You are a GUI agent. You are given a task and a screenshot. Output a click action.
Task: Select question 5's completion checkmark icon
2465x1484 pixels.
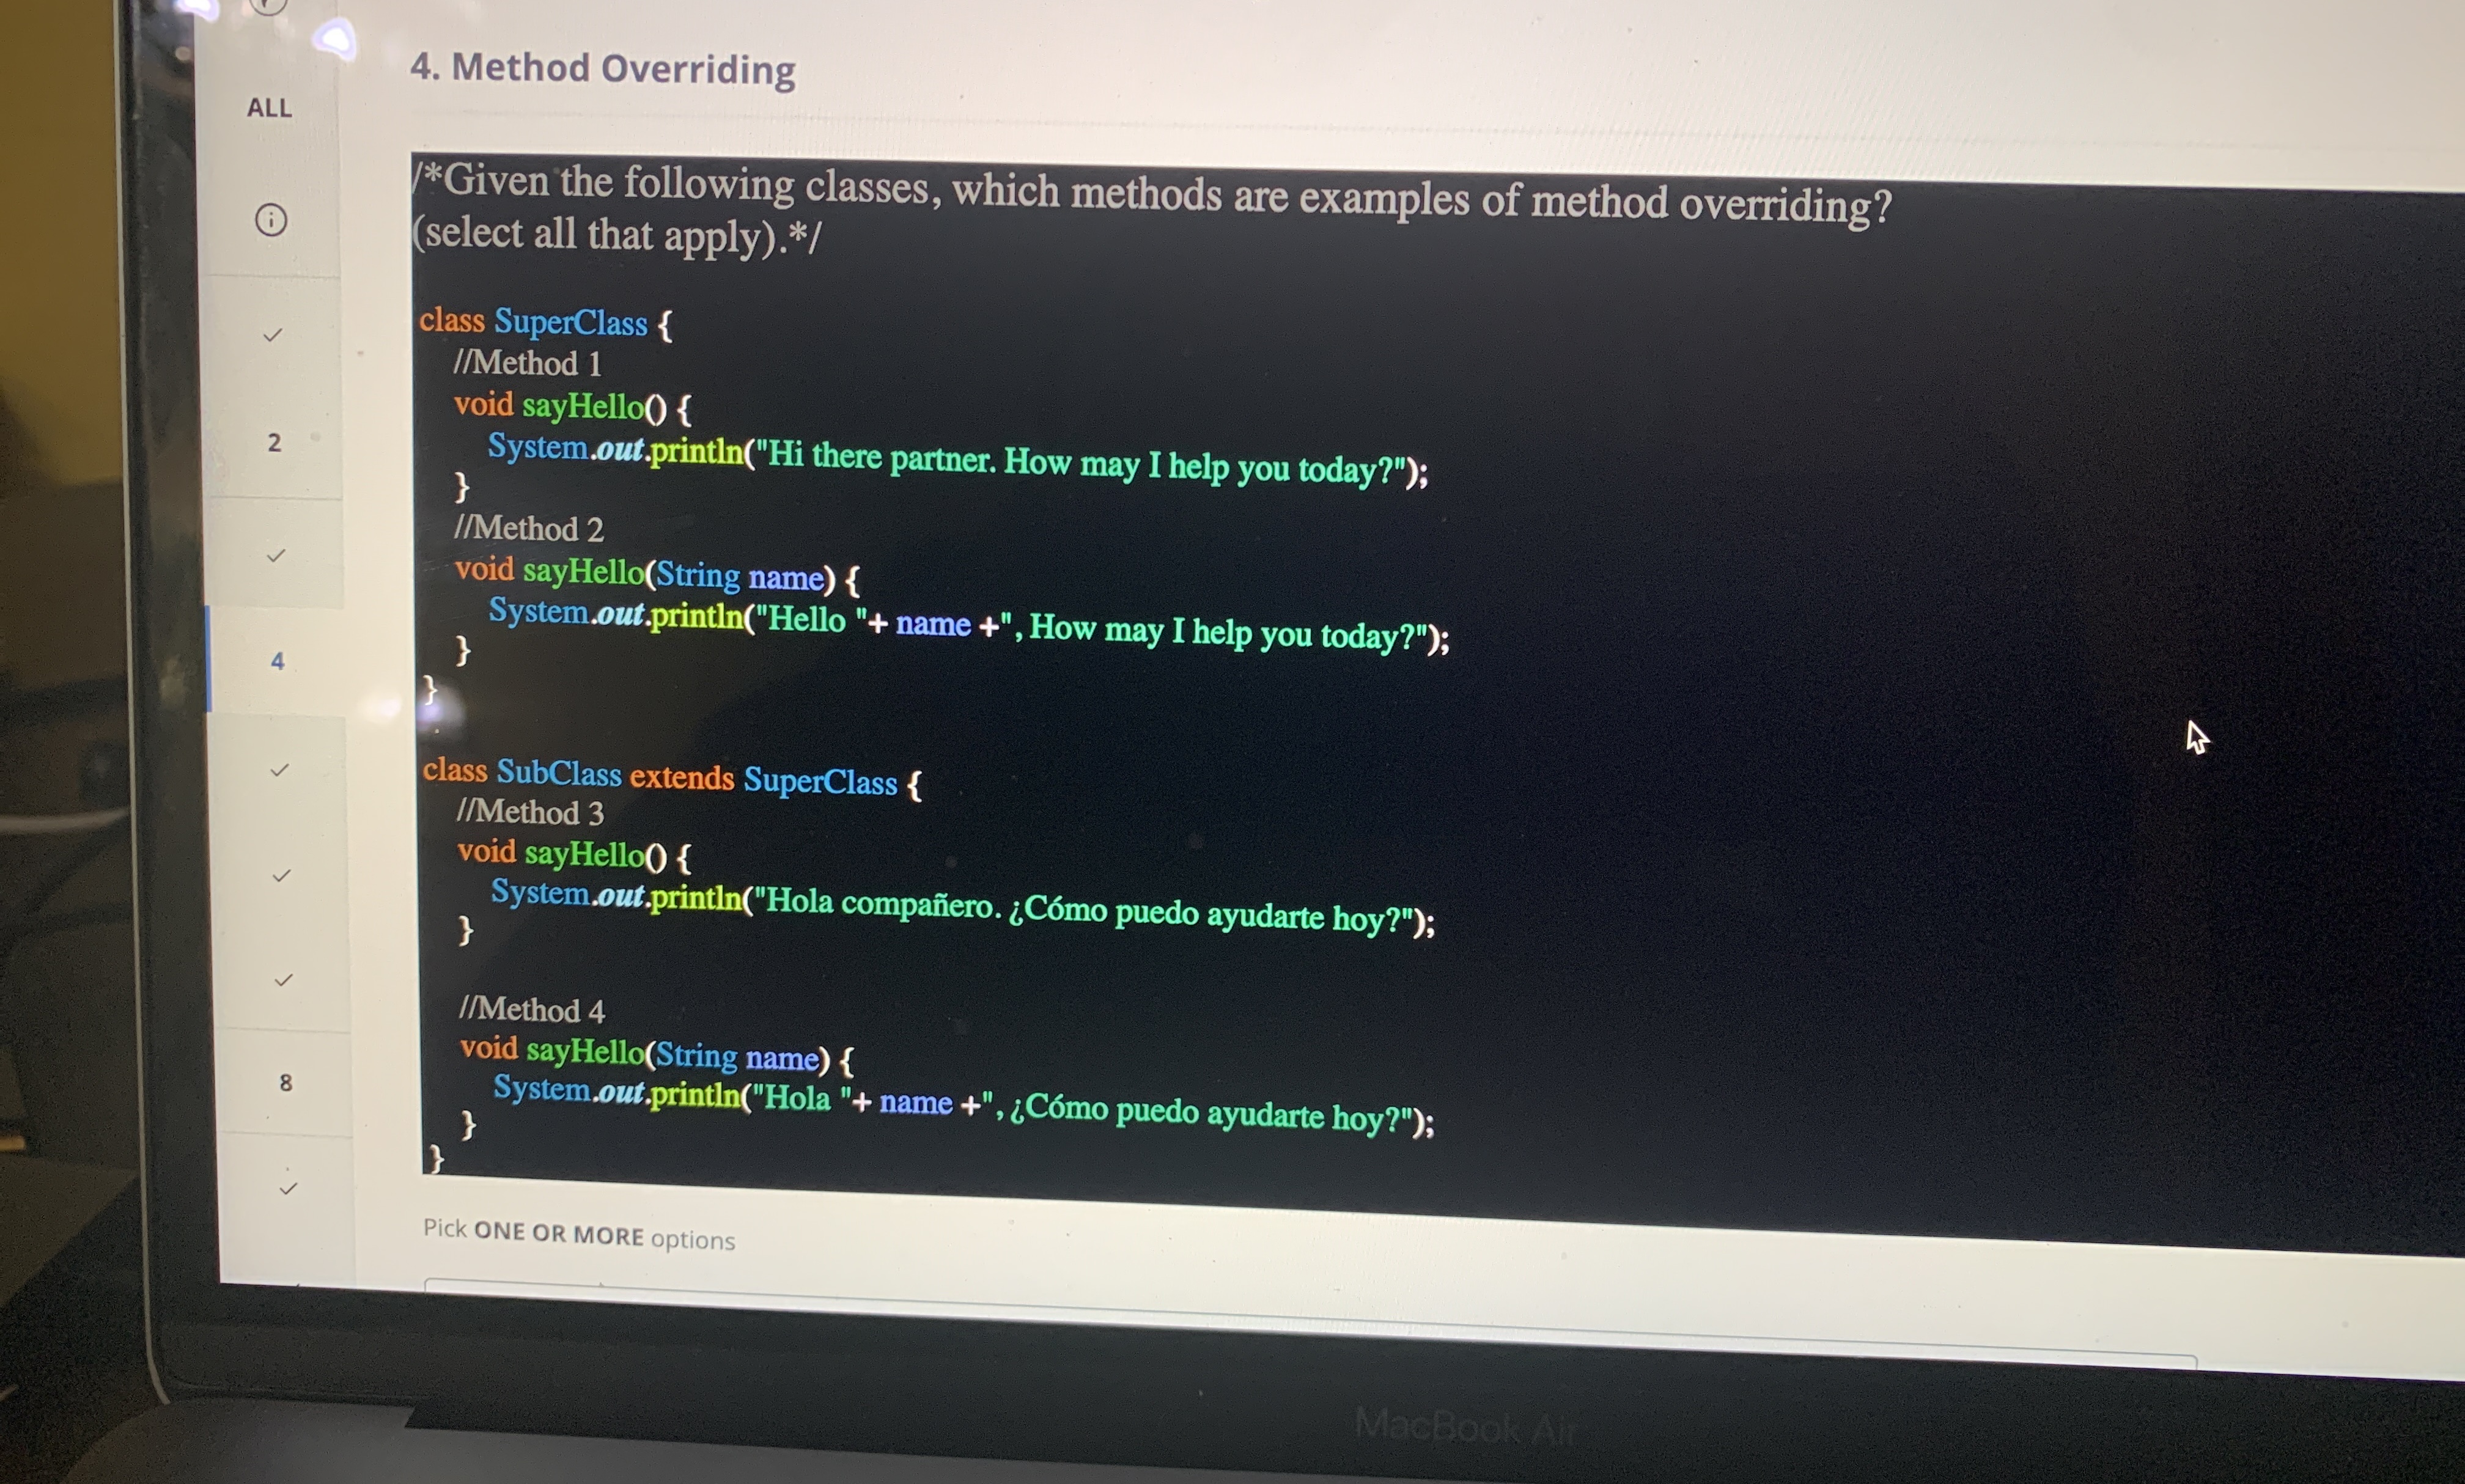(x=281, y=770)
